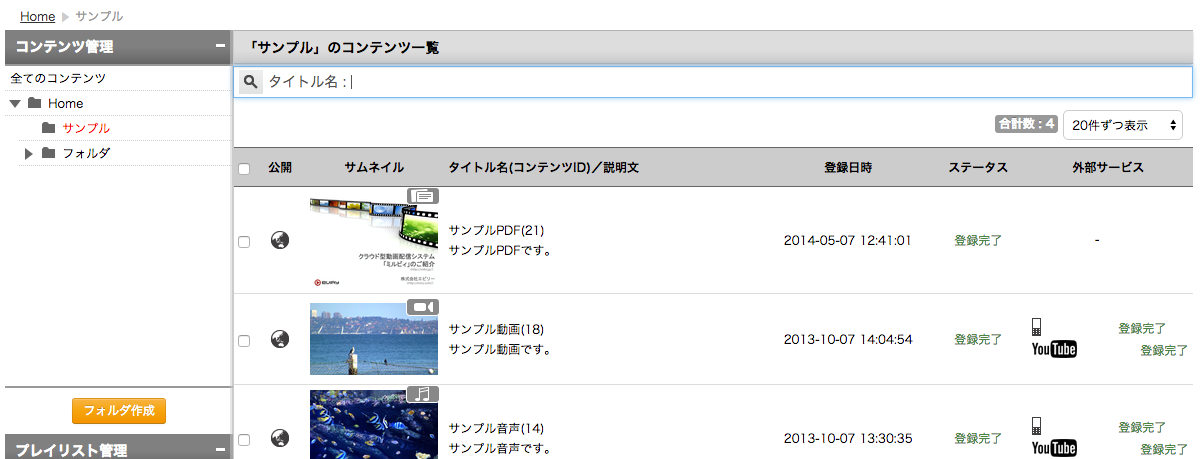Select サンプル folder in the tree

coord(86,128)
